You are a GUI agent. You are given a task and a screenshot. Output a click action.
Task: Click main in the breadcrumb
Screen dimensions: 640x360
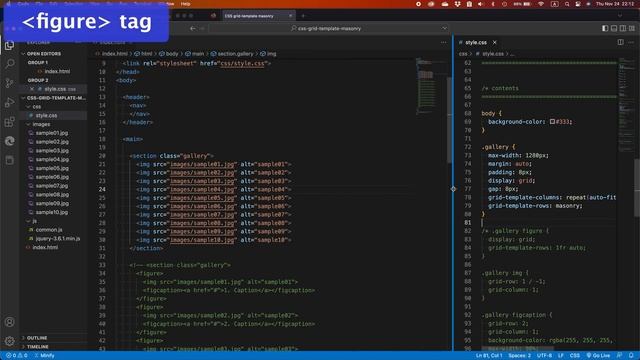(x=198, y=54)
